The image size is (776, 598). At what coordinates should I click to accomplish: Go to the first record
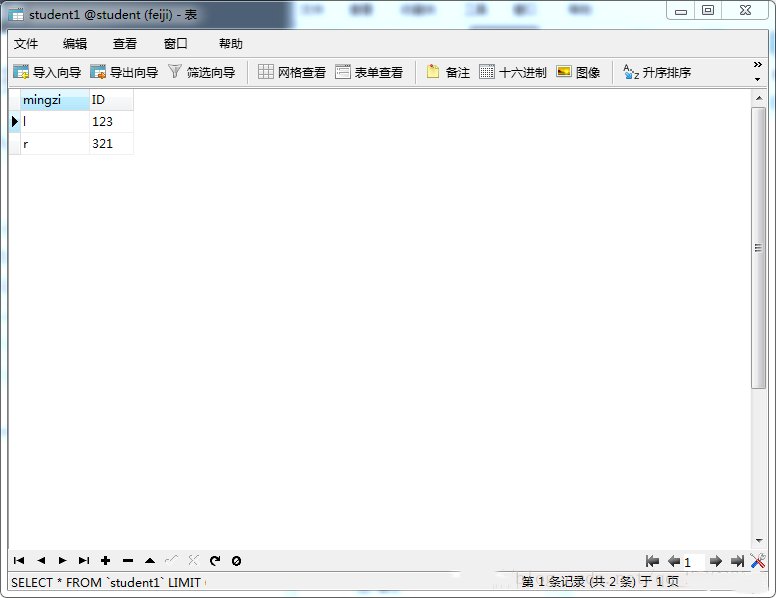(x=19, y=560)
